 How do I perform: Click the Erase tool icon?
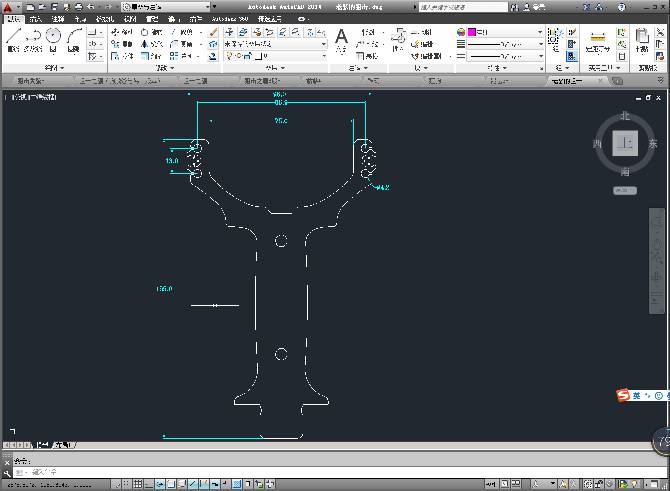tap(213, 32)
